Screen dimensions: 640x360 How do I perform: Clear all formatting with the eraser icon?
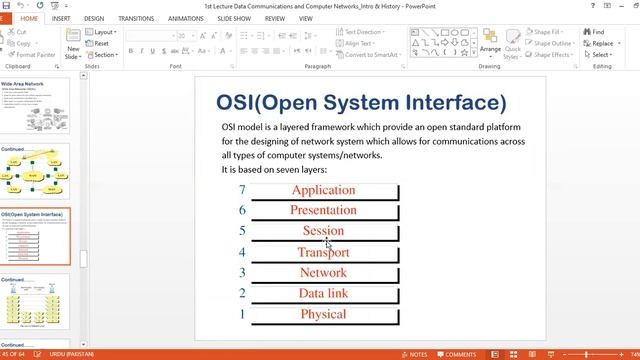pos(229,36)
